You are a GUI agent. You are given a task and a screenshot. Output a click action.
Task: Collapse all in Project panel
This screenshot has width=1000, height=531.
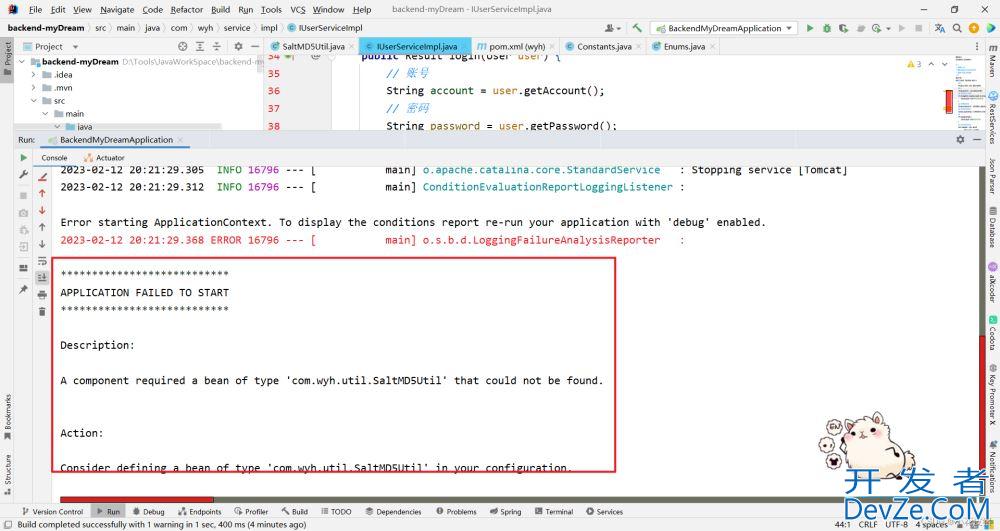pyautogui.click(x=217, y=47)
